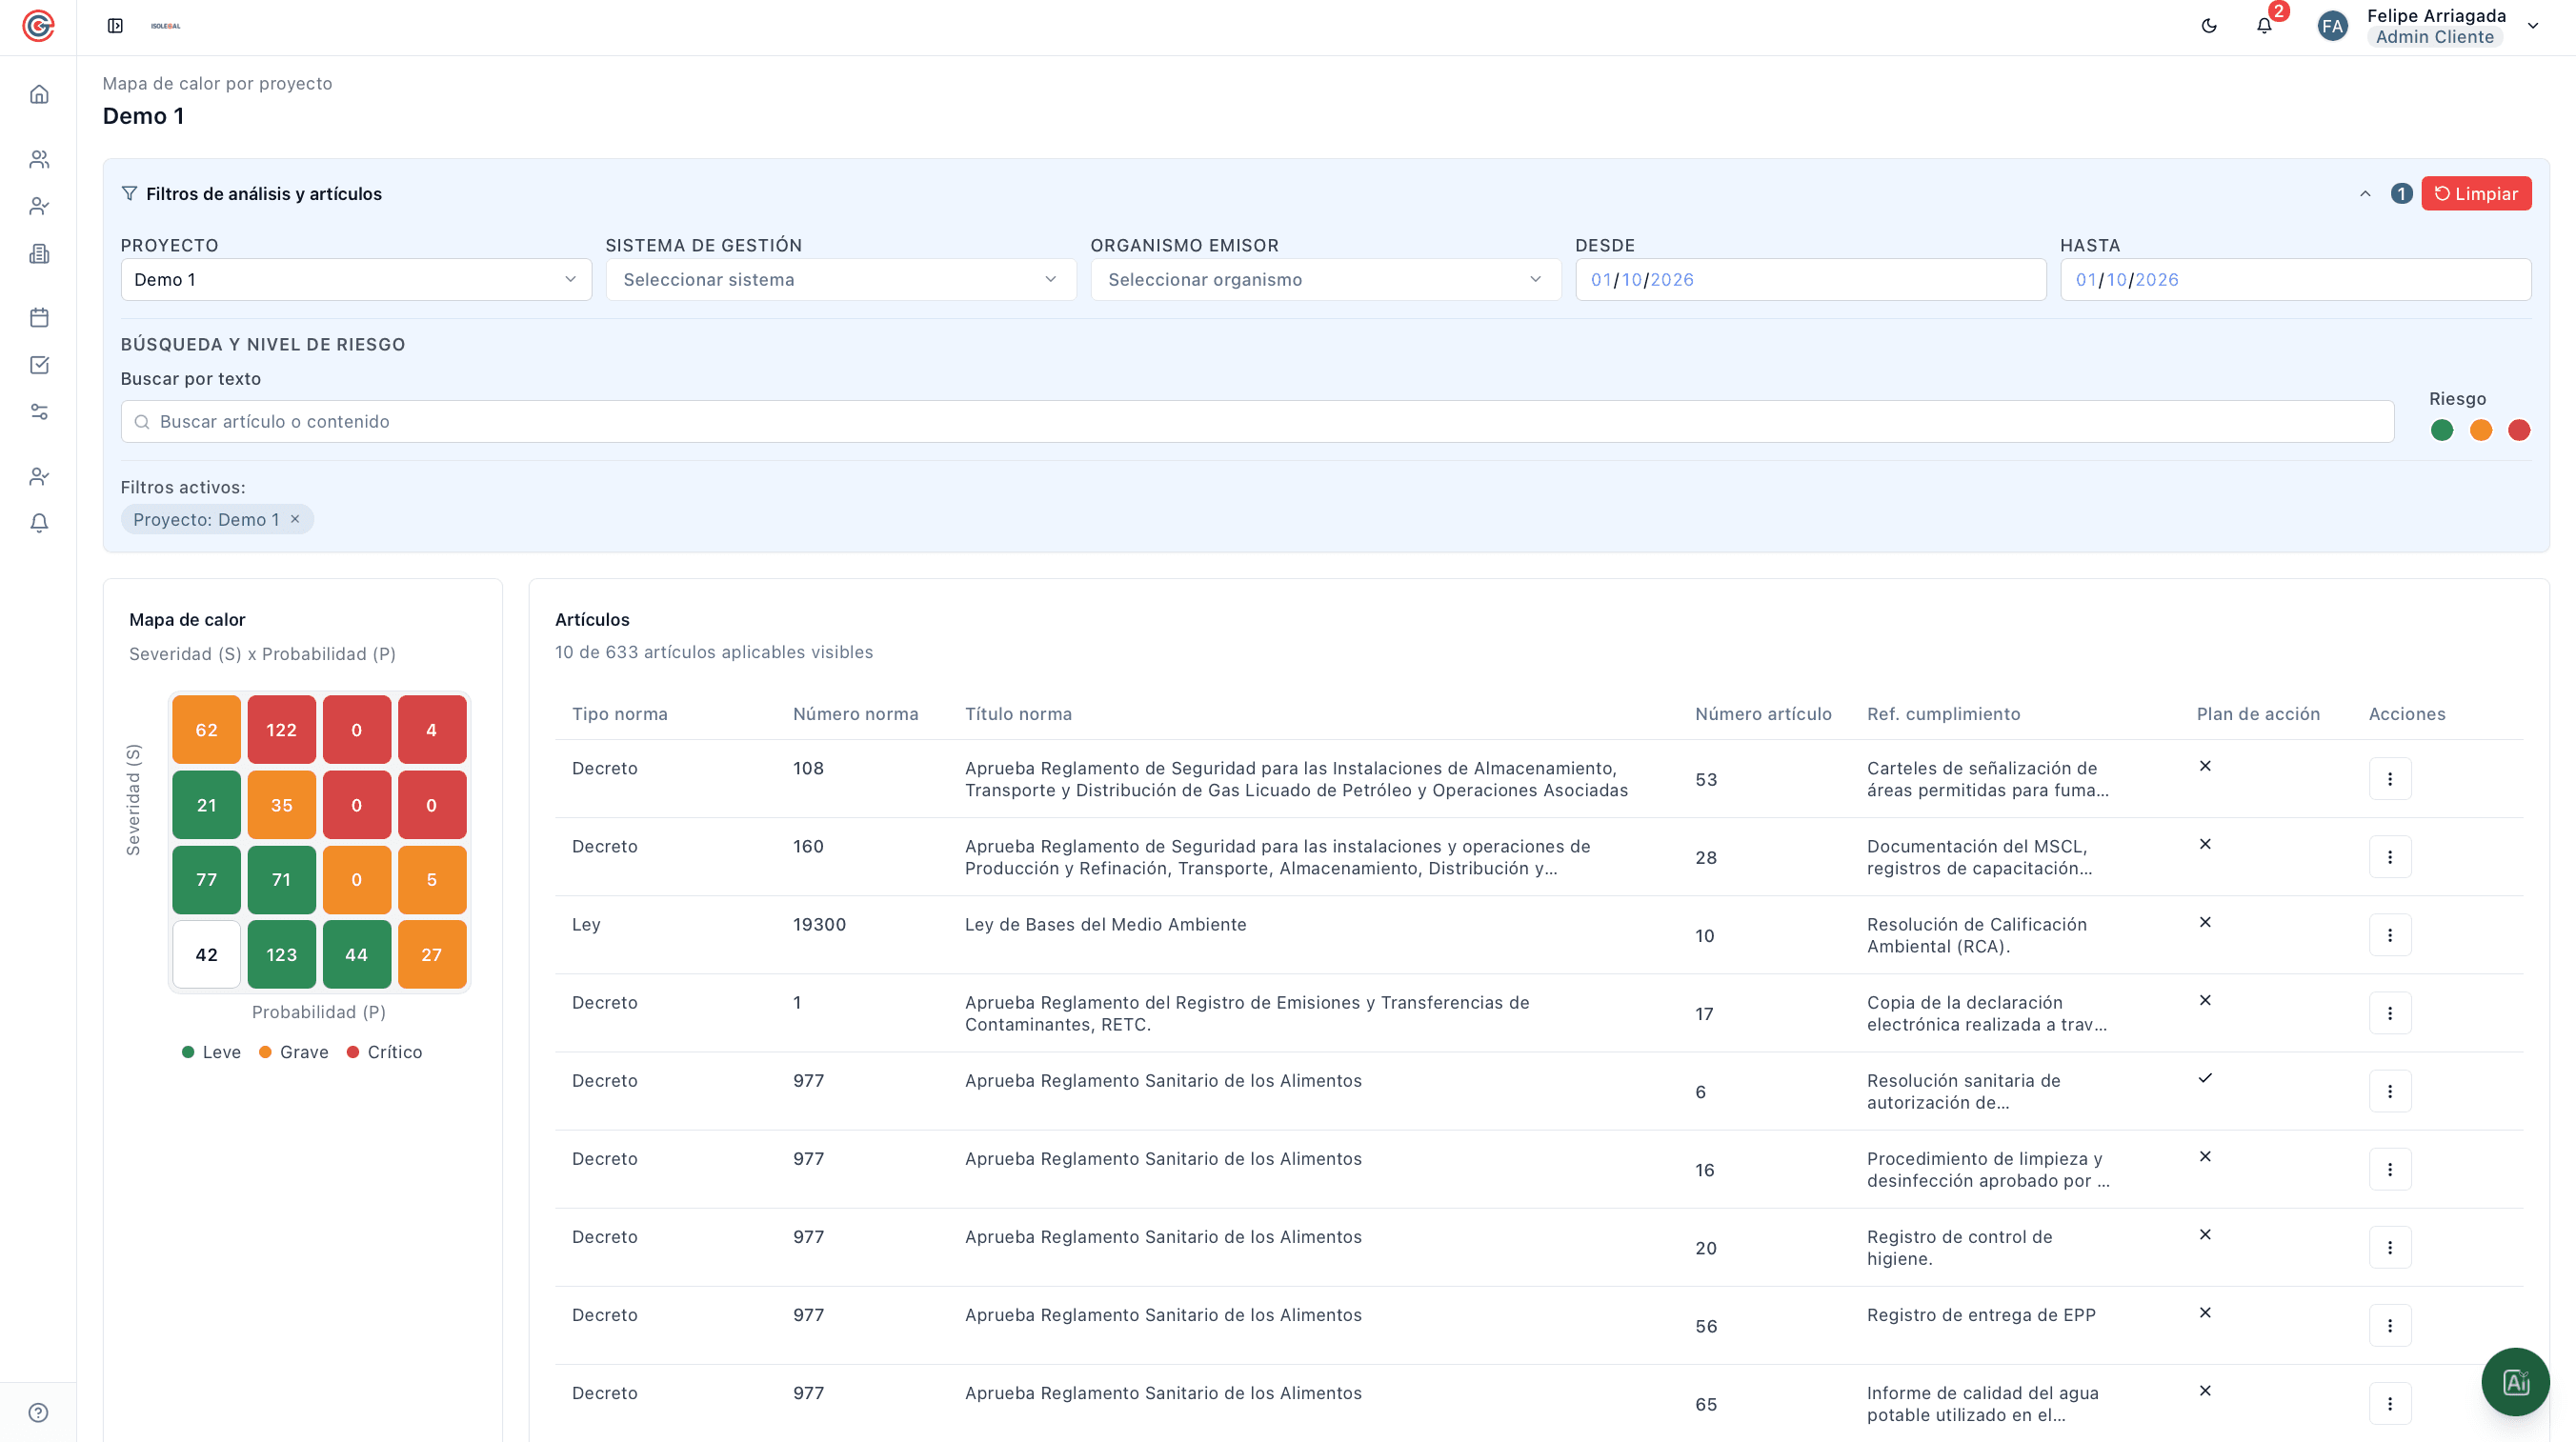Open the FA user avatar

pyautogui.click(x=2333, y=26)
